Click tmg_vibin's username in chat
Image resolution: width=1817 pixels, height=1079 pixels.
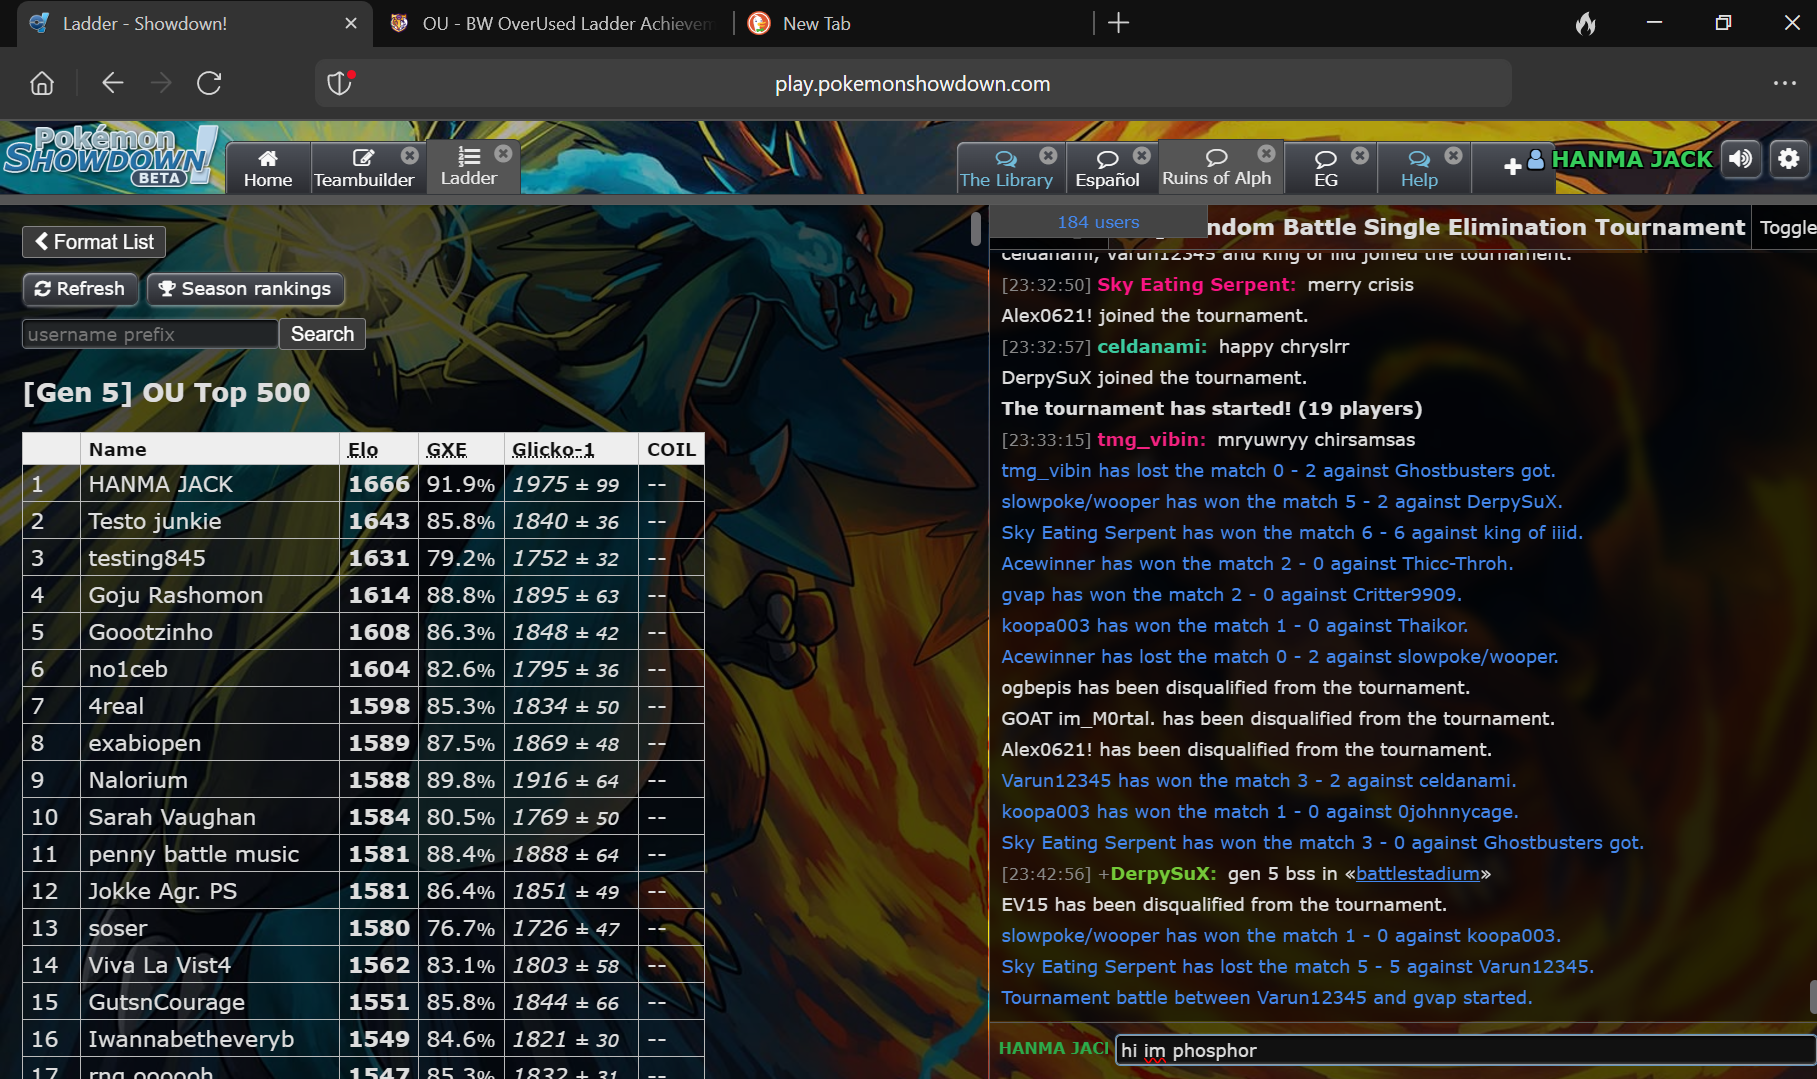[x=1151, y=440]
